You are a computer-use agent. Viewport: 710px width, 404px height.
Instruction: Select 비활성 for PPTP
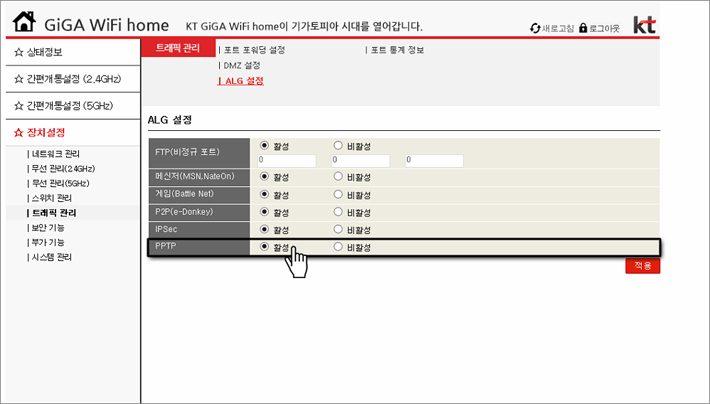338,246
